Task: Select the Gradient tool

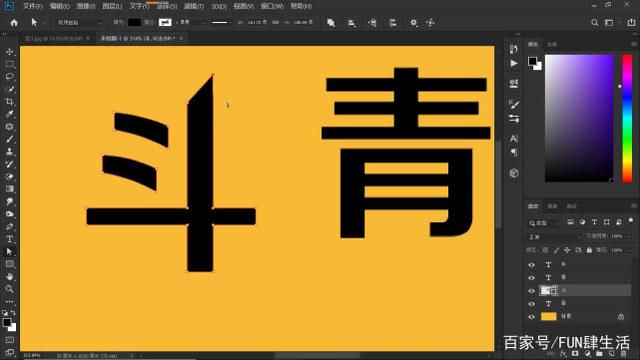Action: pyautogui.click(x=9, y=189)
